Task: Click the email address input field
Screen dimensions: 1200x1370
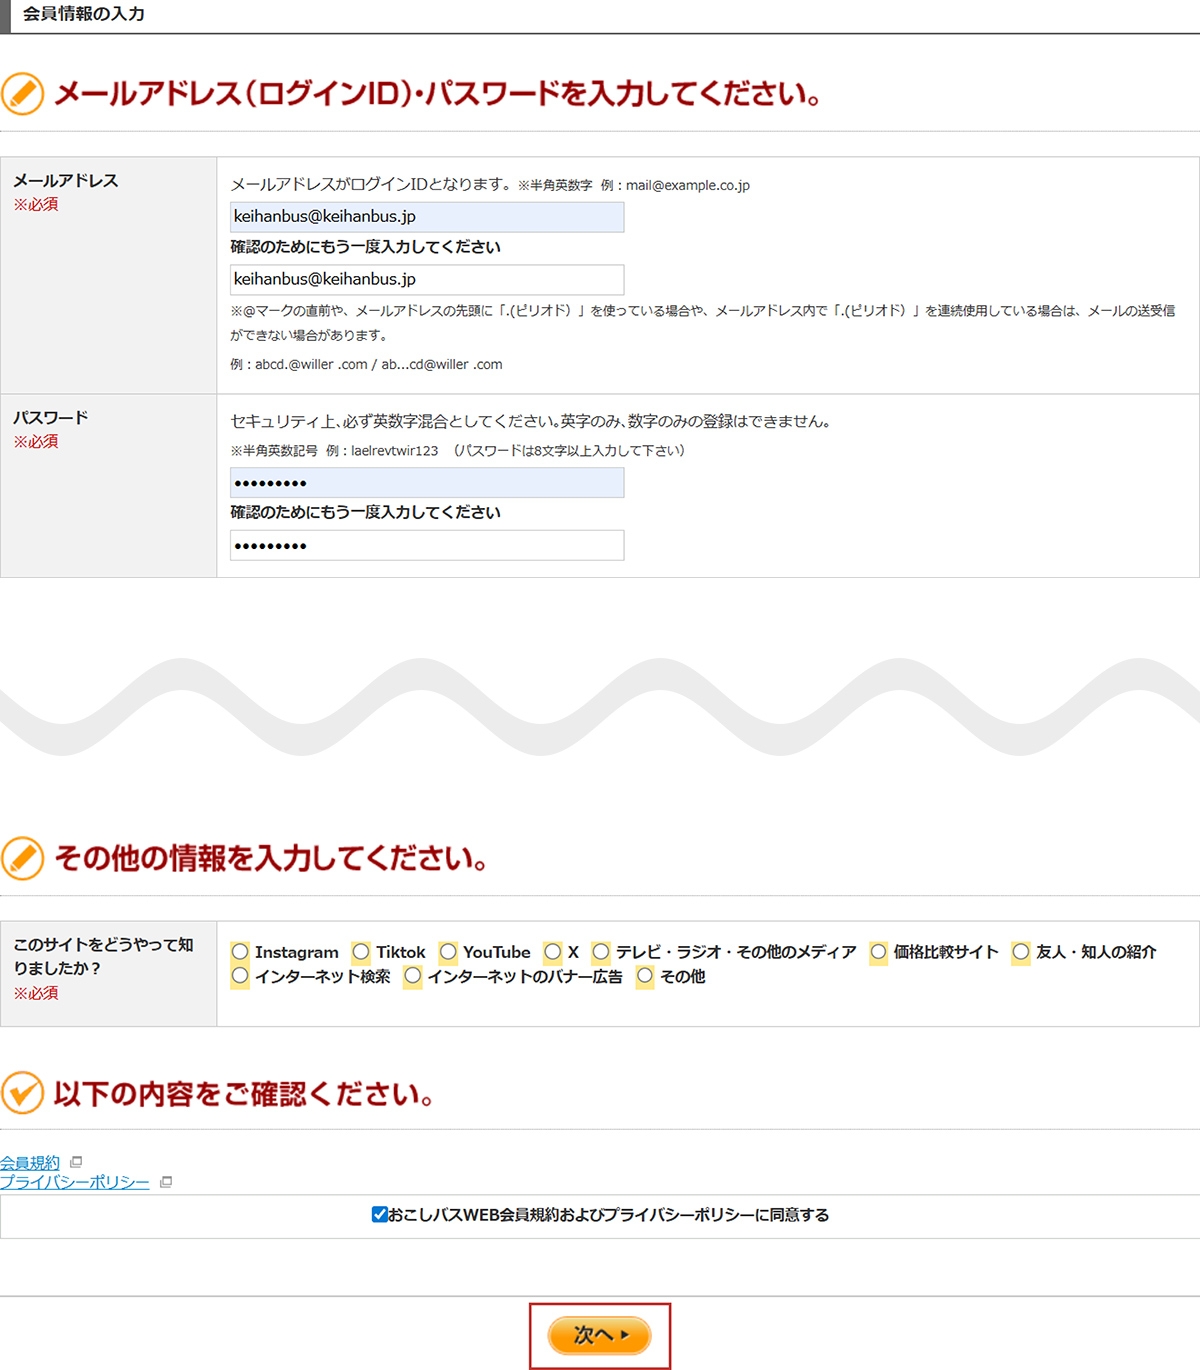Action: (x=427, y=217)
